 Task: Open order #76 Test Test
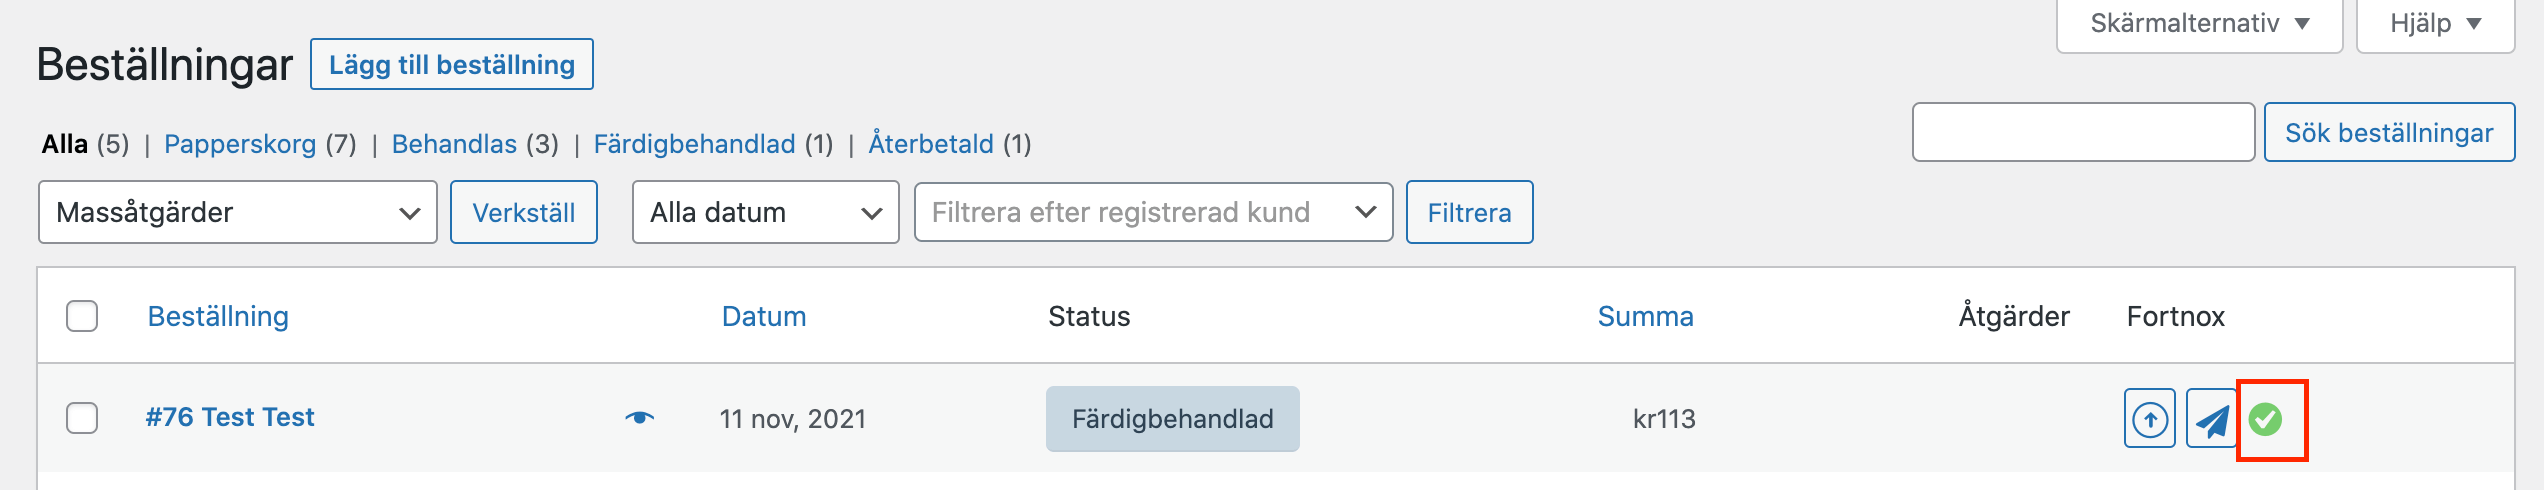(x=230, y=417)
